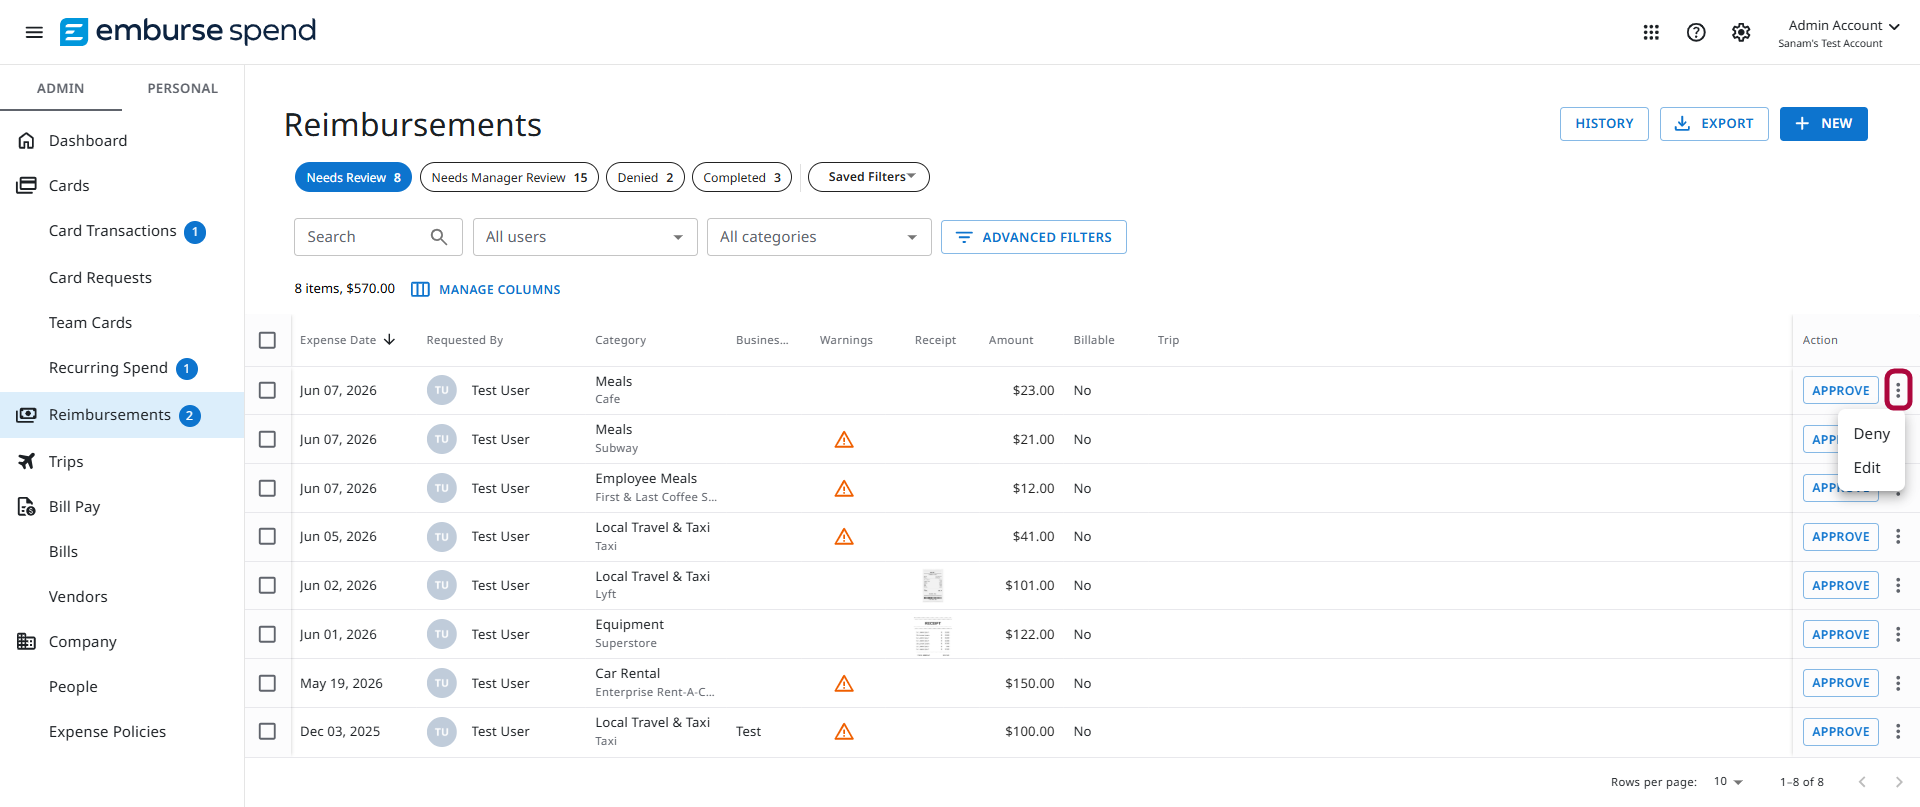1920x807 pixels.
Task: Select the Equipment Superstore row checkbox
Action: click(267, 635)
